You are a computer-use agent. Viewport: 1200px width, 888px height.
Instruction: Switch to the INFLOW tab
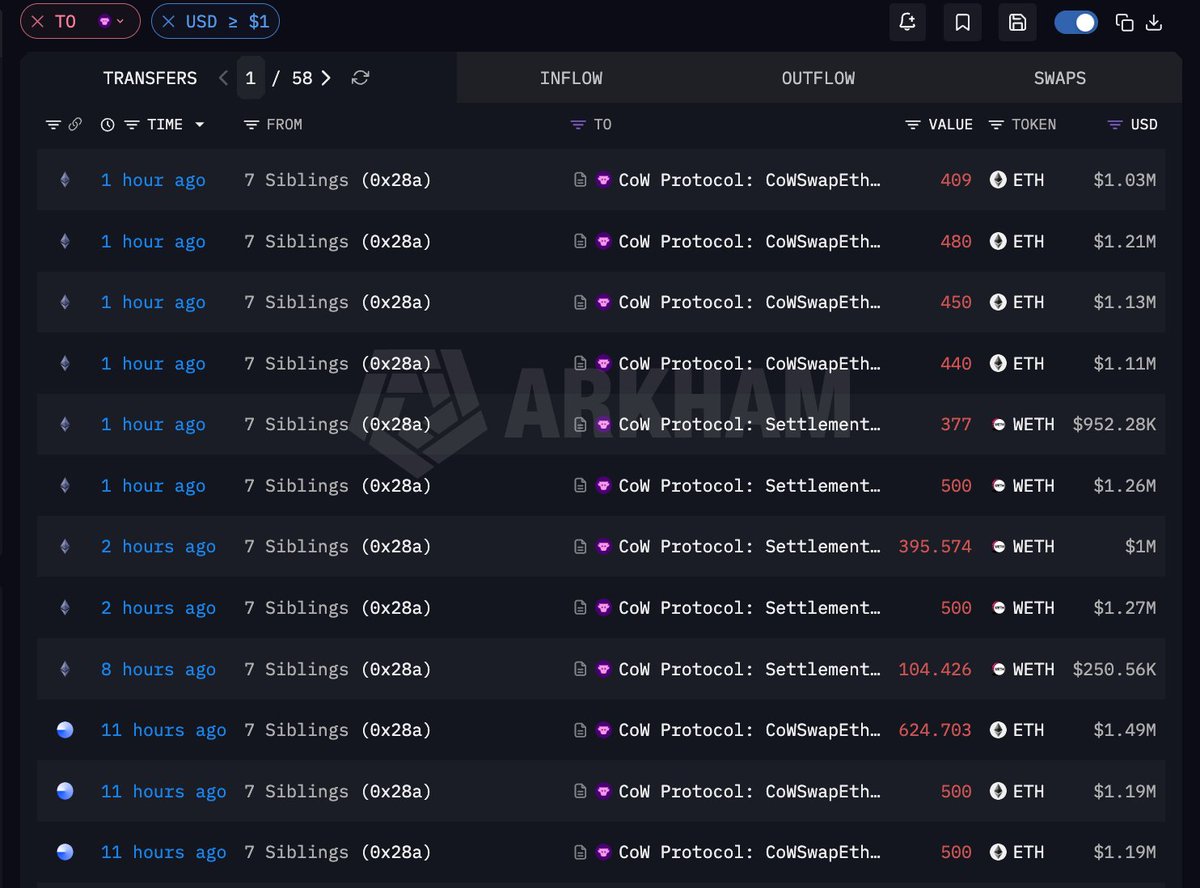click(x=571, y=78)
